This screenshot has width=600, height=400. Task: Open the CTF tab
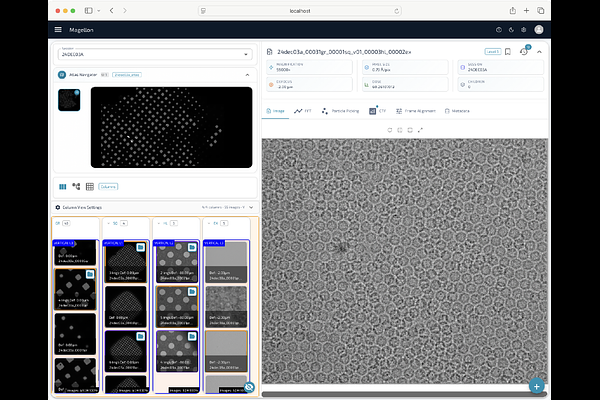coord(378,111)
